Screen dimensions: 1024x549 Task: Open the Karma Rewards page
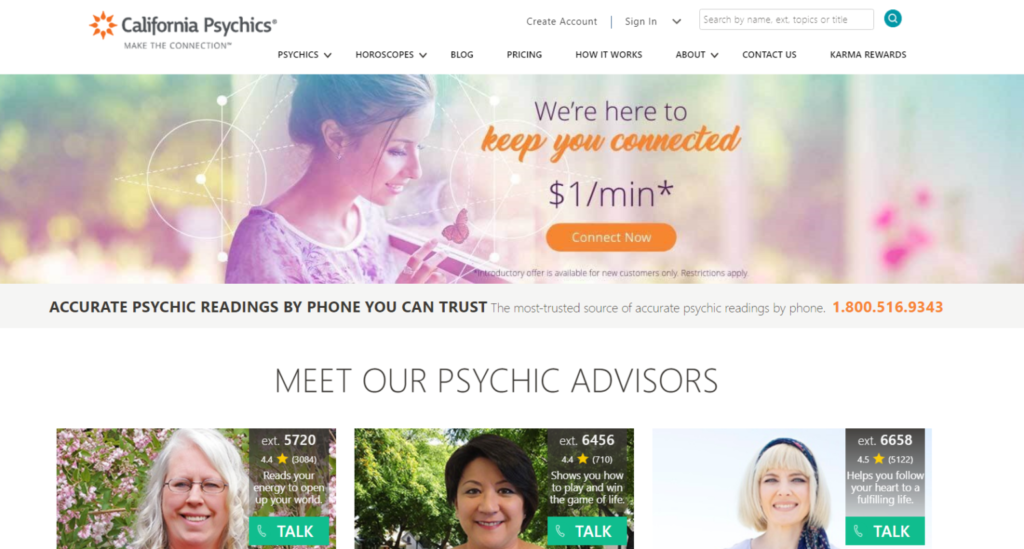coord(868,55)
